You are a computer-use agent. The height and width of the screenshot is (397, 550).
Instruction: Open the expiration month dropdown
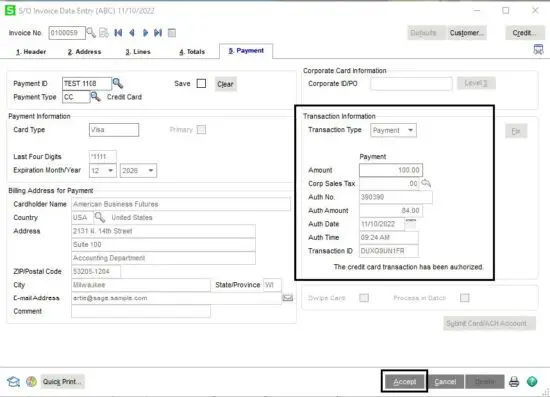[x=102, y=170]
